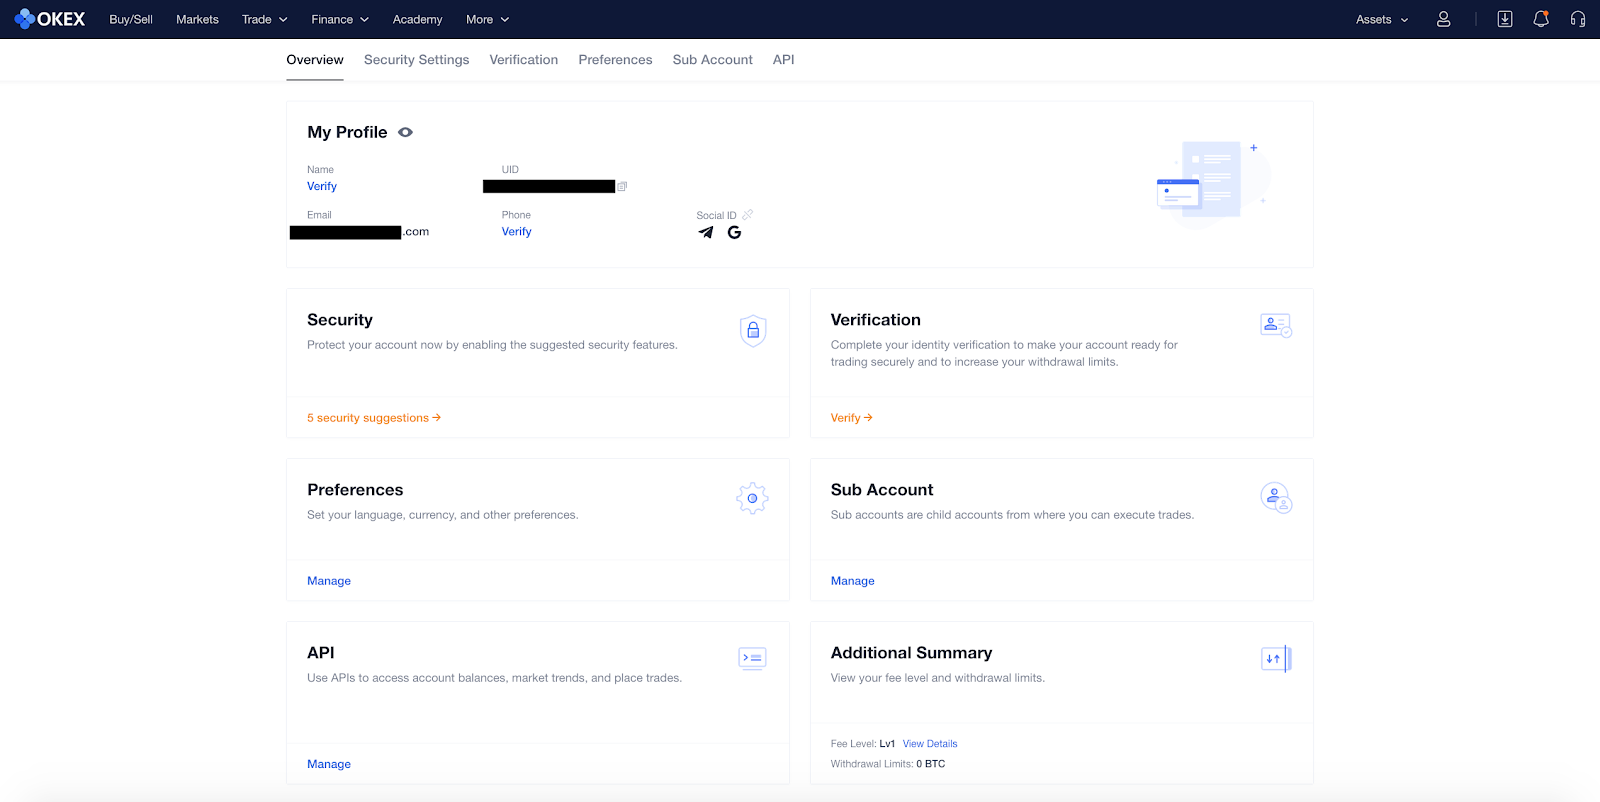Click the 5 security suggestions link

pos(373,418)
